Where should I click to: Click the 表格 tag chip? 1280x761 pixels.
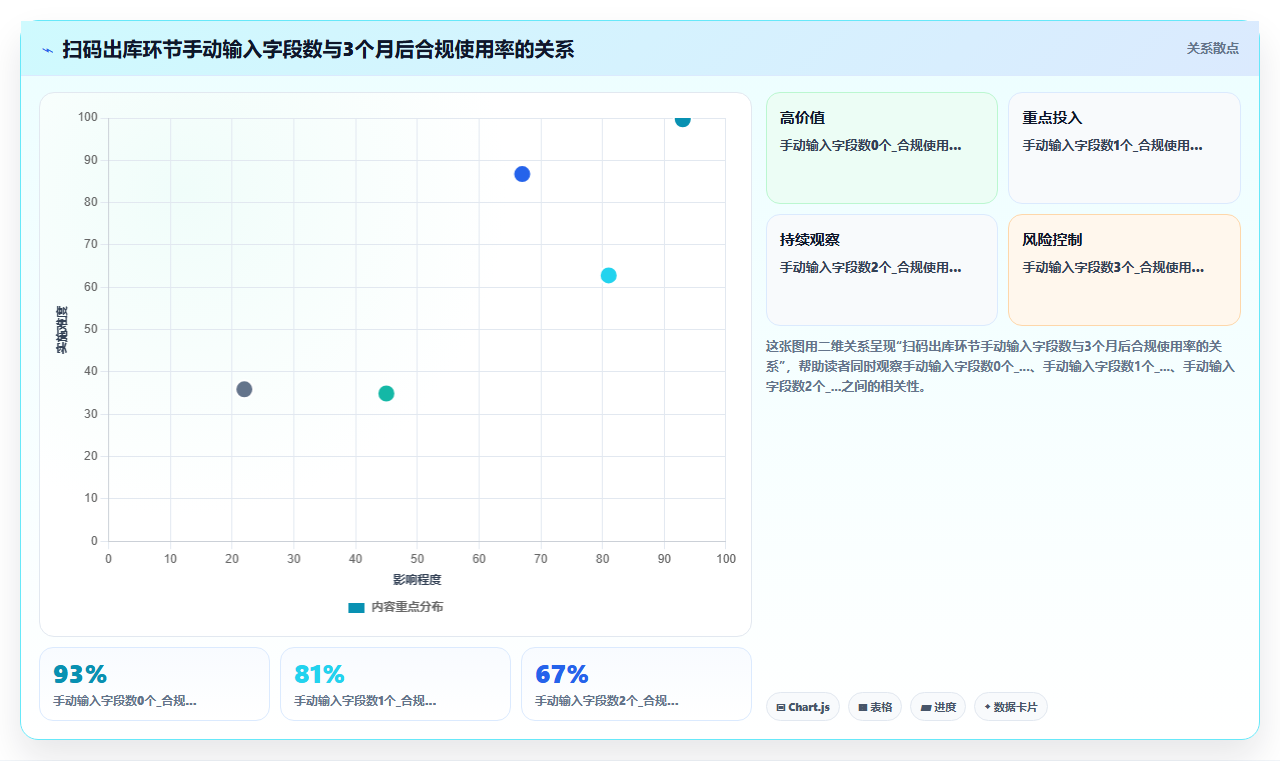point(875,707)
